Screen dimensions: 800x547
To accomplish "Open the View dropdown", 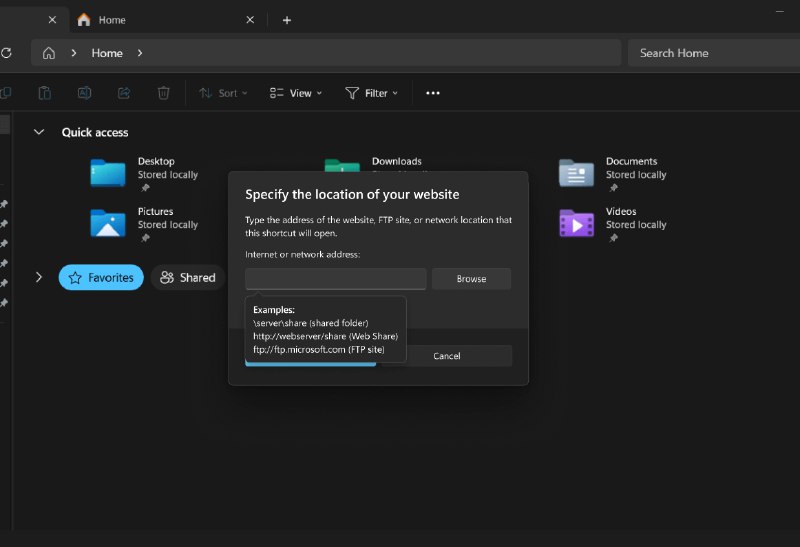I will (296, 93).
